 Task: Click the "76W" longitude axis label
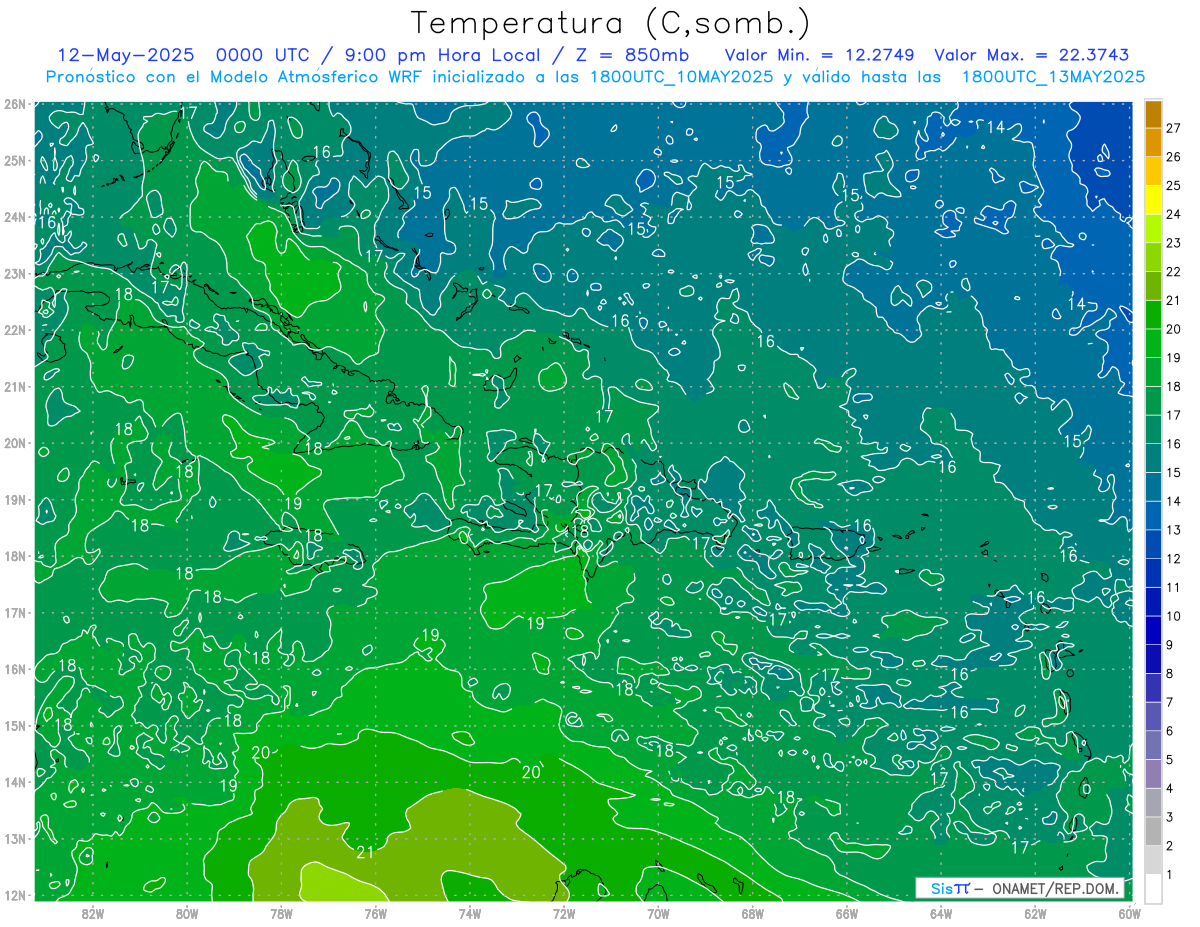coord(375,913)
